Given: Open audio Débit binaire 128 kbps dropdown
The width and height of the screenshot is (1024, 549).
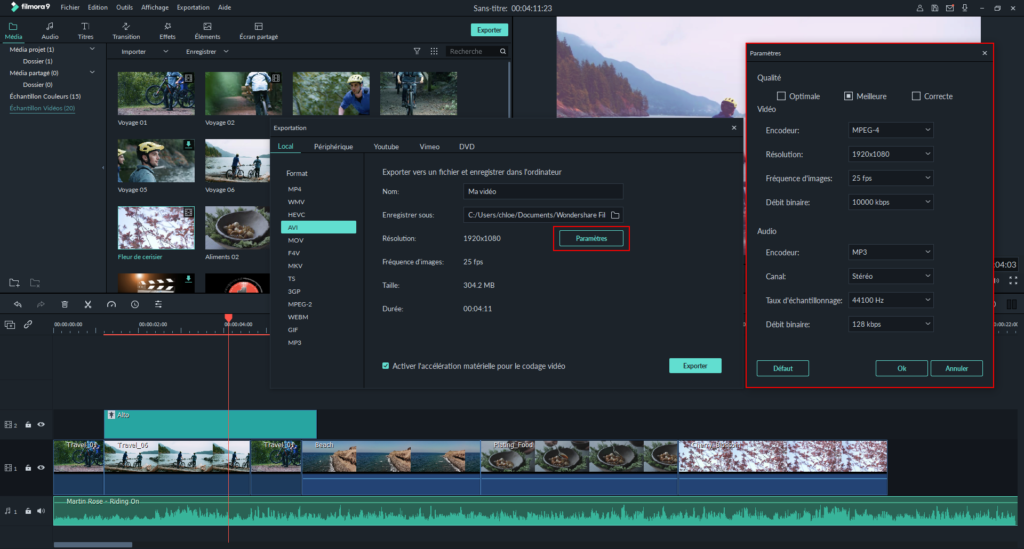Looking at the screenshot, I should pyautogui.click(x=890, y=324).
